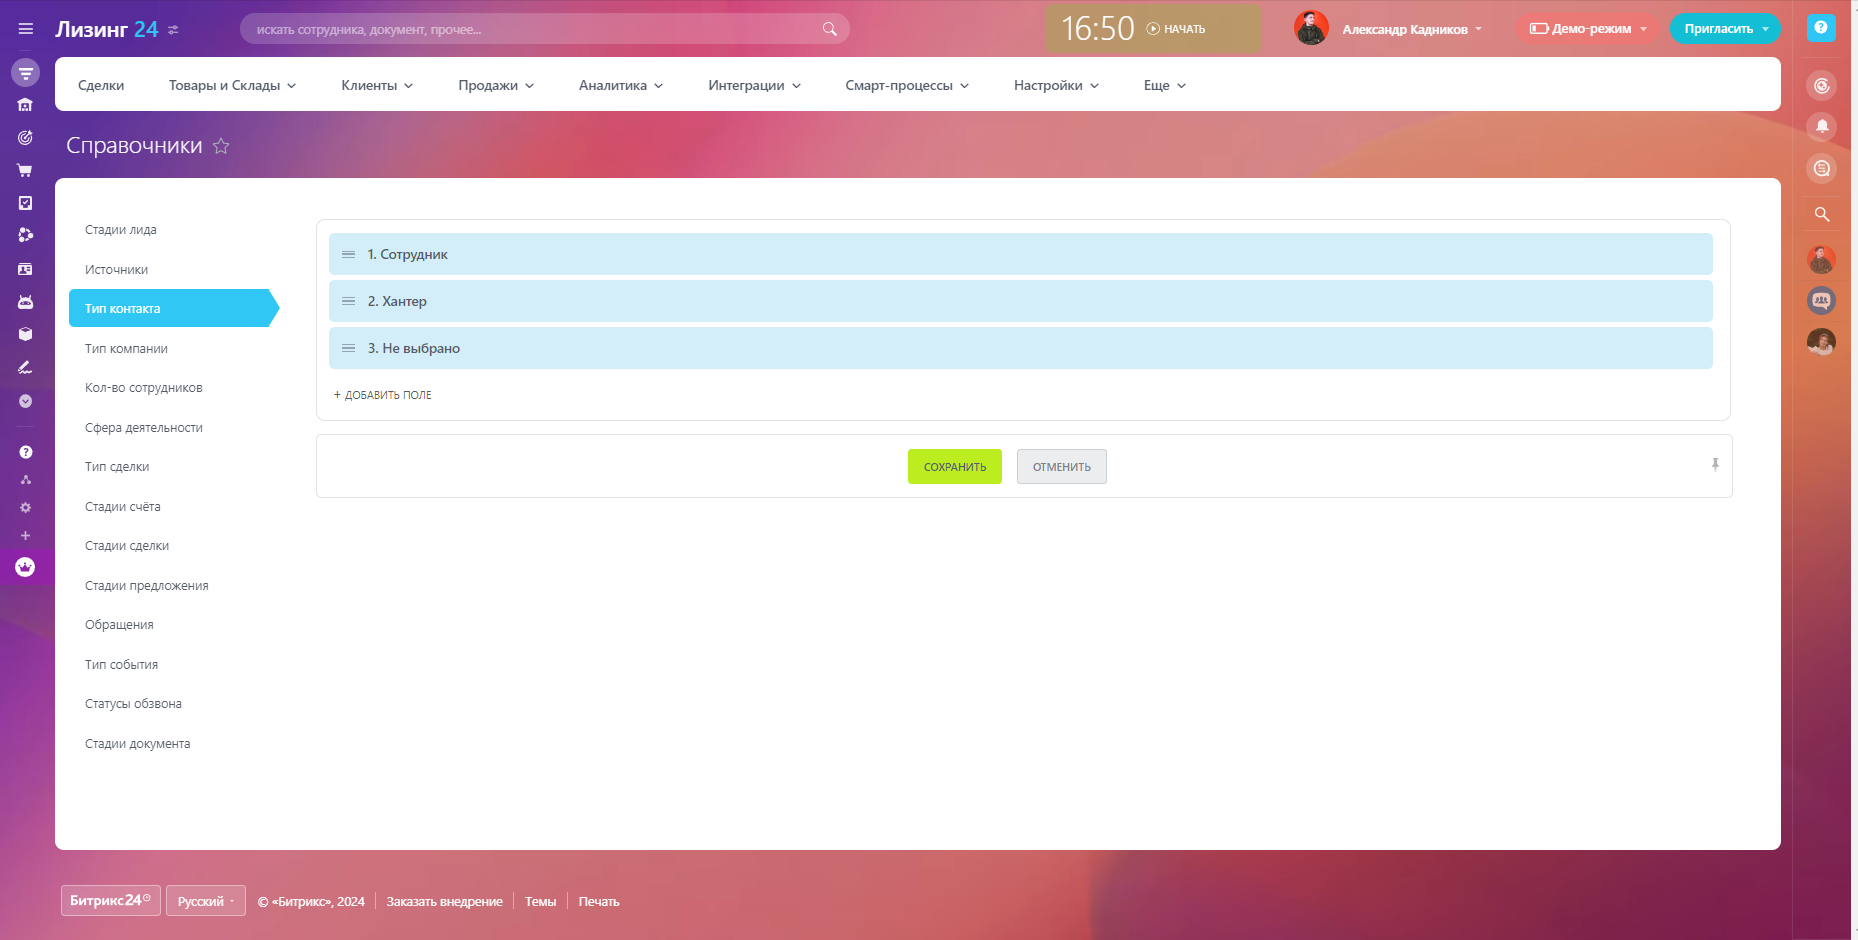Select the Хантер contact type row
The height and width of the screenshot is (940, 1858).
(x=1020, y=301)
